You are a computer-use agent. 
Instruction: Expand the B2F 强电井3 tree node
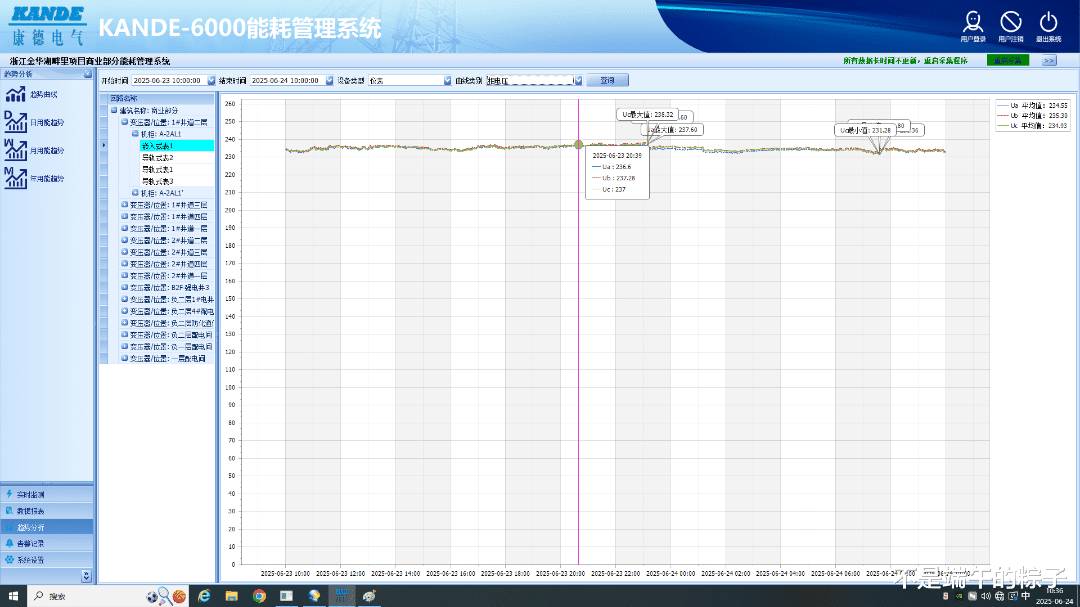pos(125,287)
